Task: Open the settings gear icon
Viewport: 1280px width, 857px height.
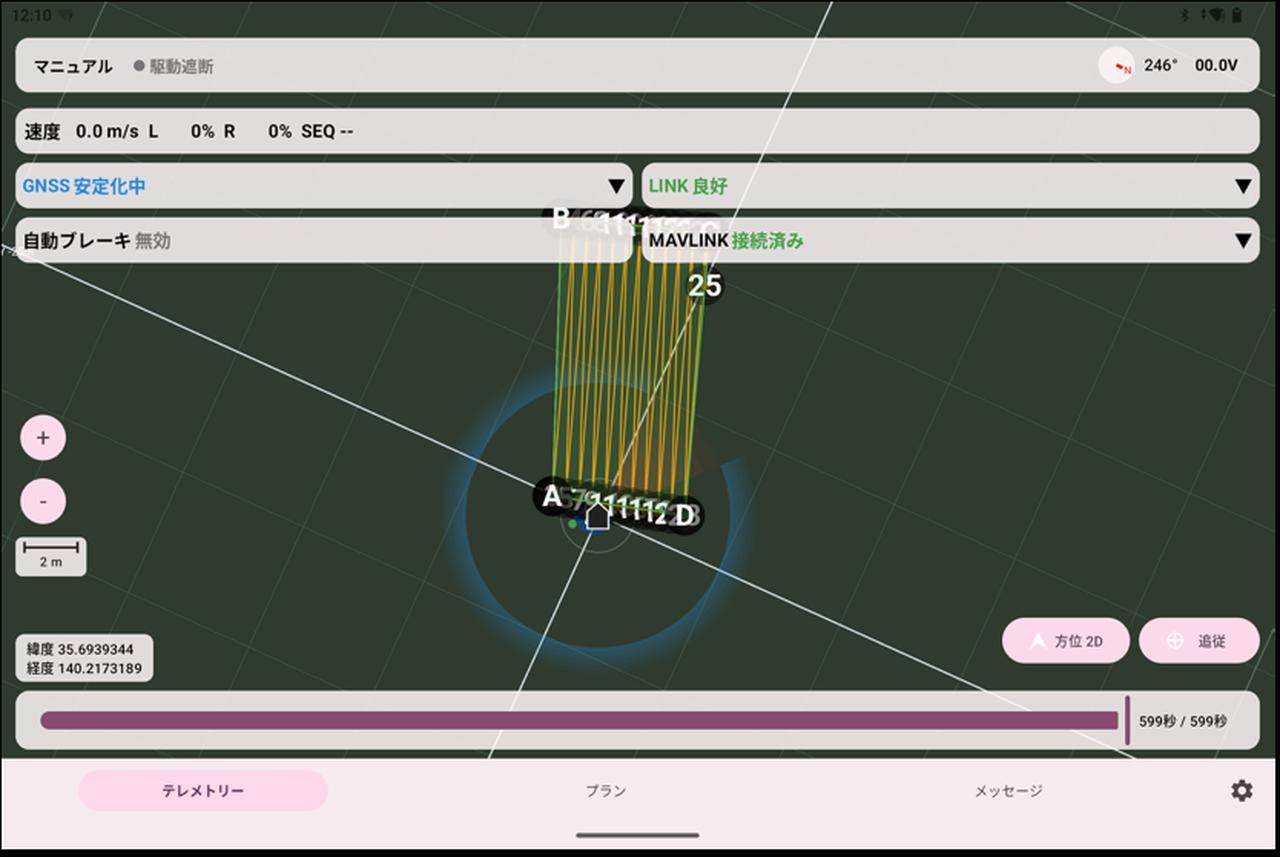Action: [1241, 791]
